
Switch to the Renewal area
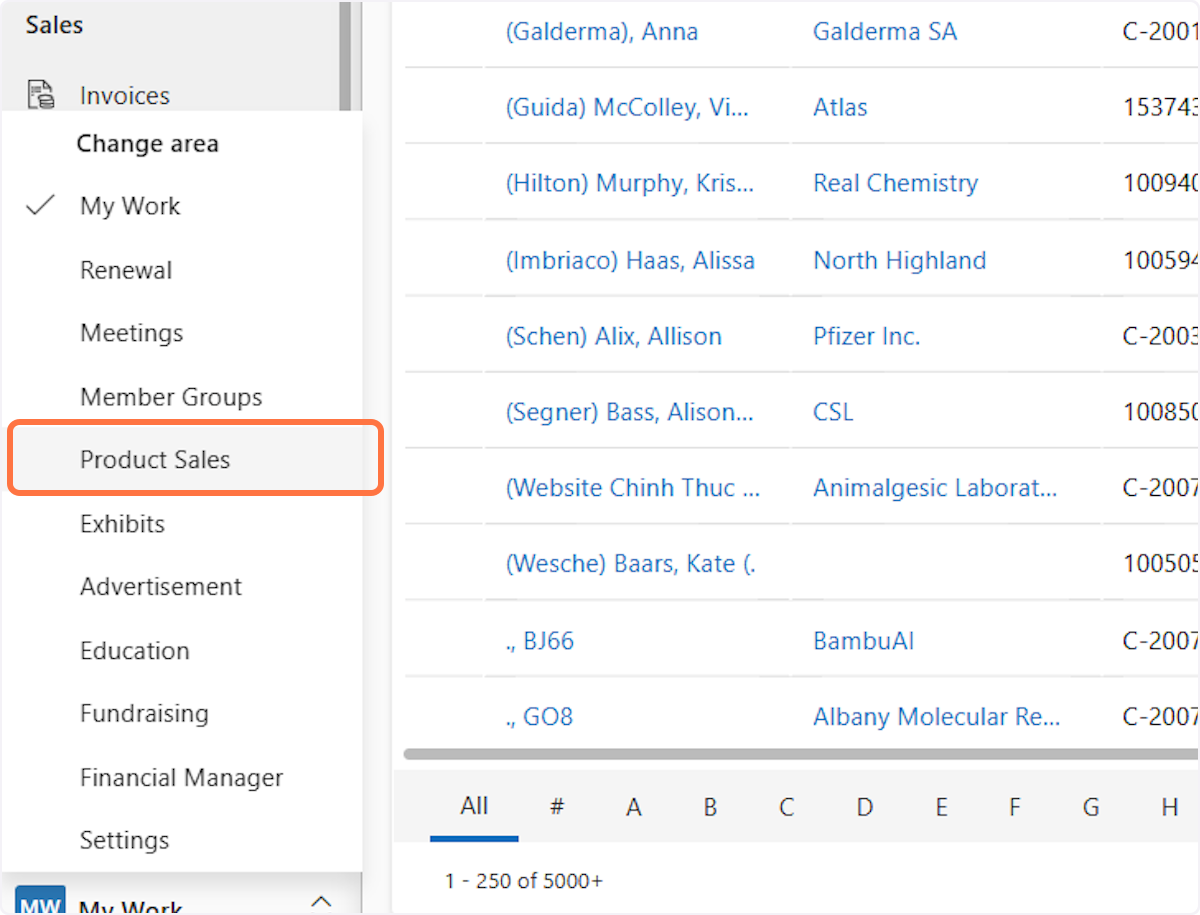126,270
